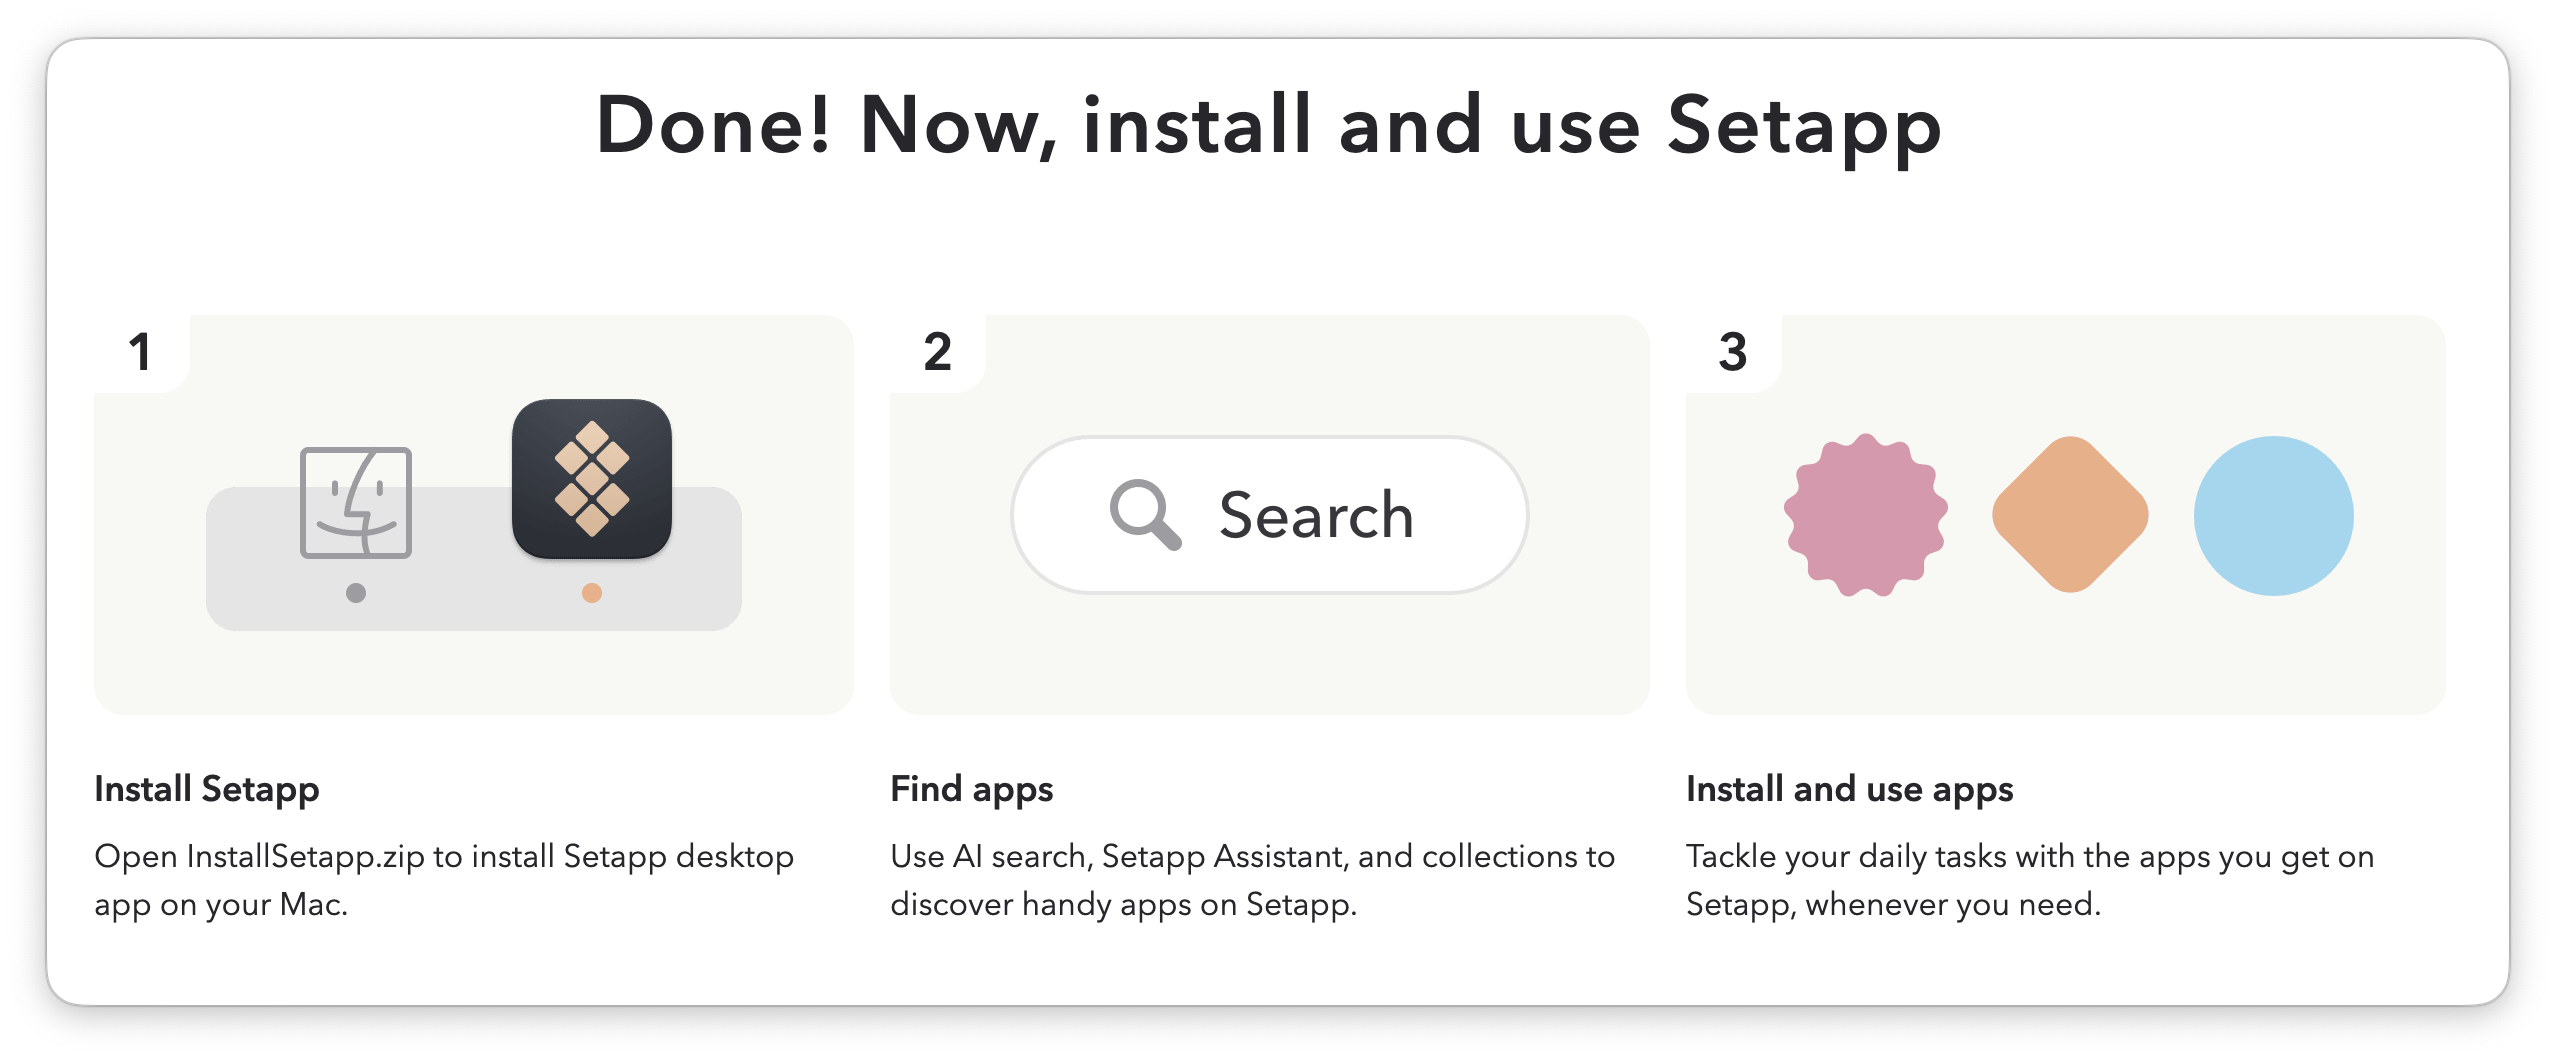Click the "Done! Now, install and use Setapp" title

click(x=1268, y=125)
